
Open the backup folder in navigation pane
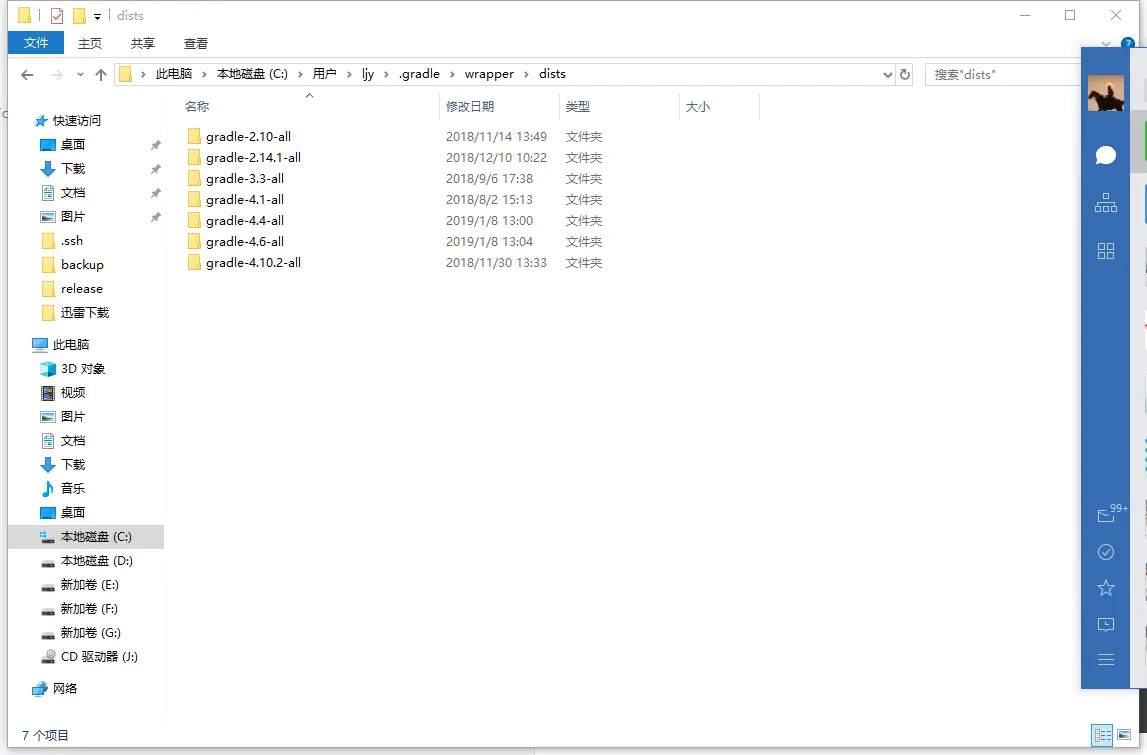[82, 265]
